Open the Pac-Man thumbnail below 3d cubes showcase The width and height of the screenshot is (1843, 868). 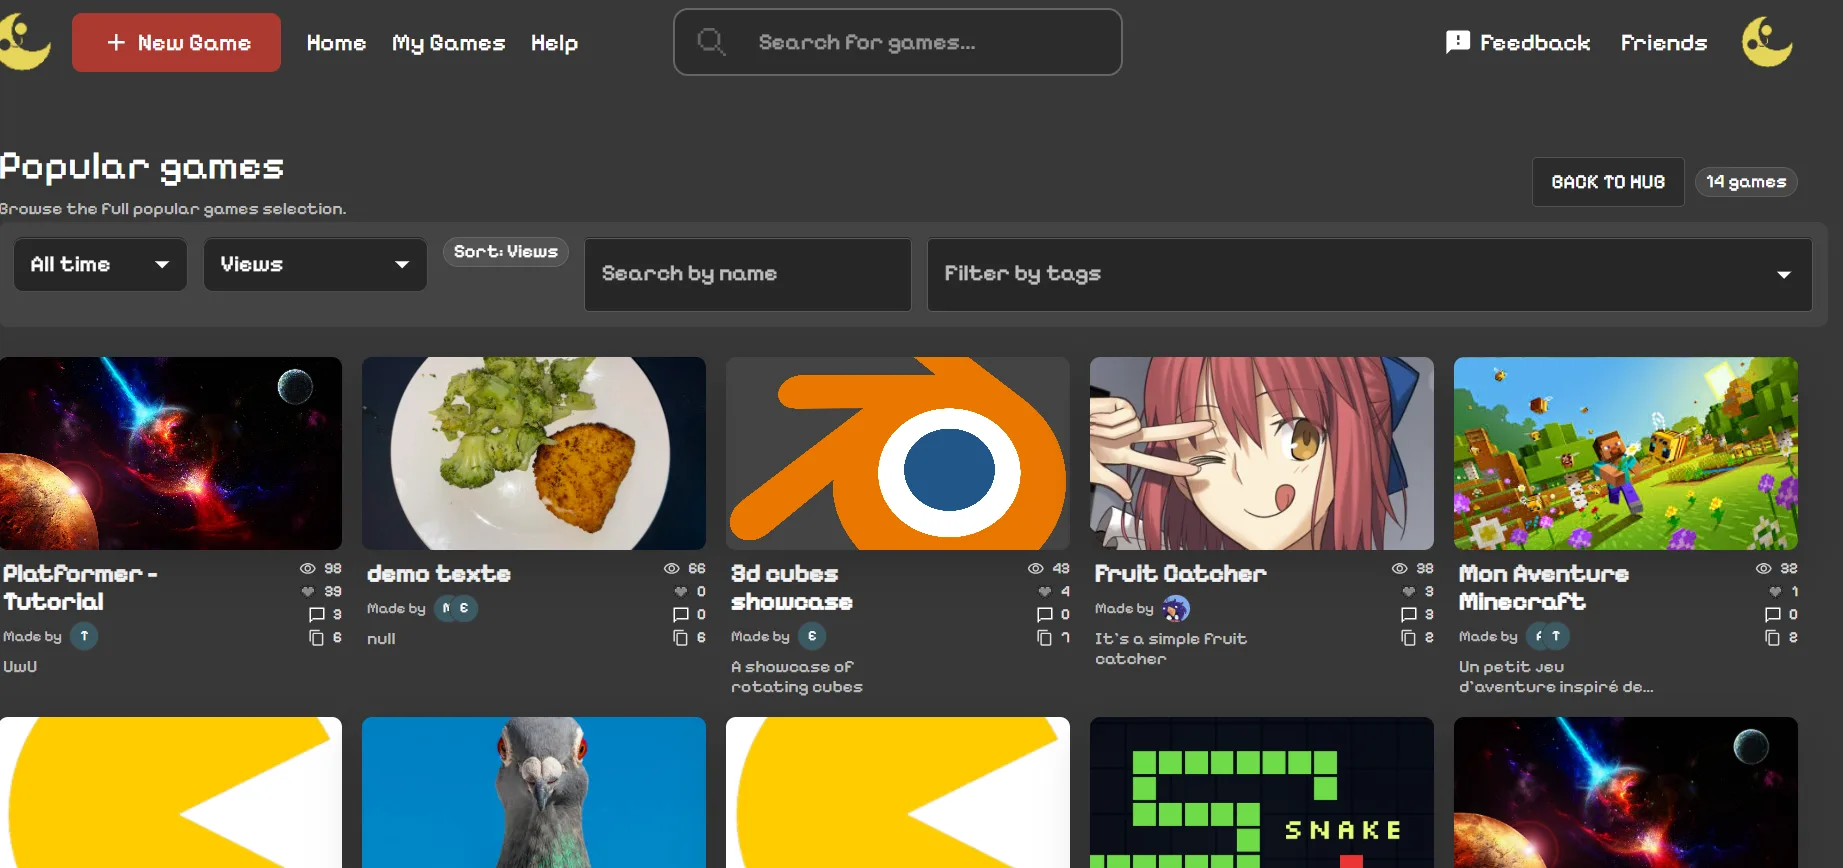[x=898, y=792]
